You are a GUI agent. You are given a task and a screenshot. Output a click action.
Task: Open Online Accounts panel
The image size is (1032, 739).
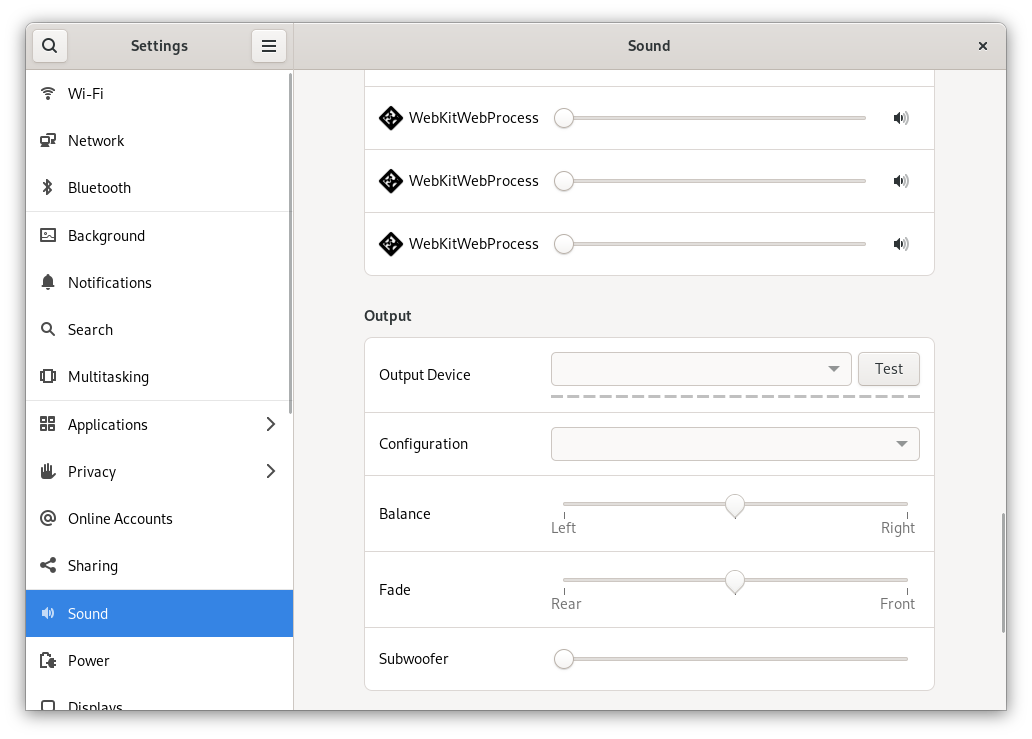pyautogui.click(x=158, y=518)
